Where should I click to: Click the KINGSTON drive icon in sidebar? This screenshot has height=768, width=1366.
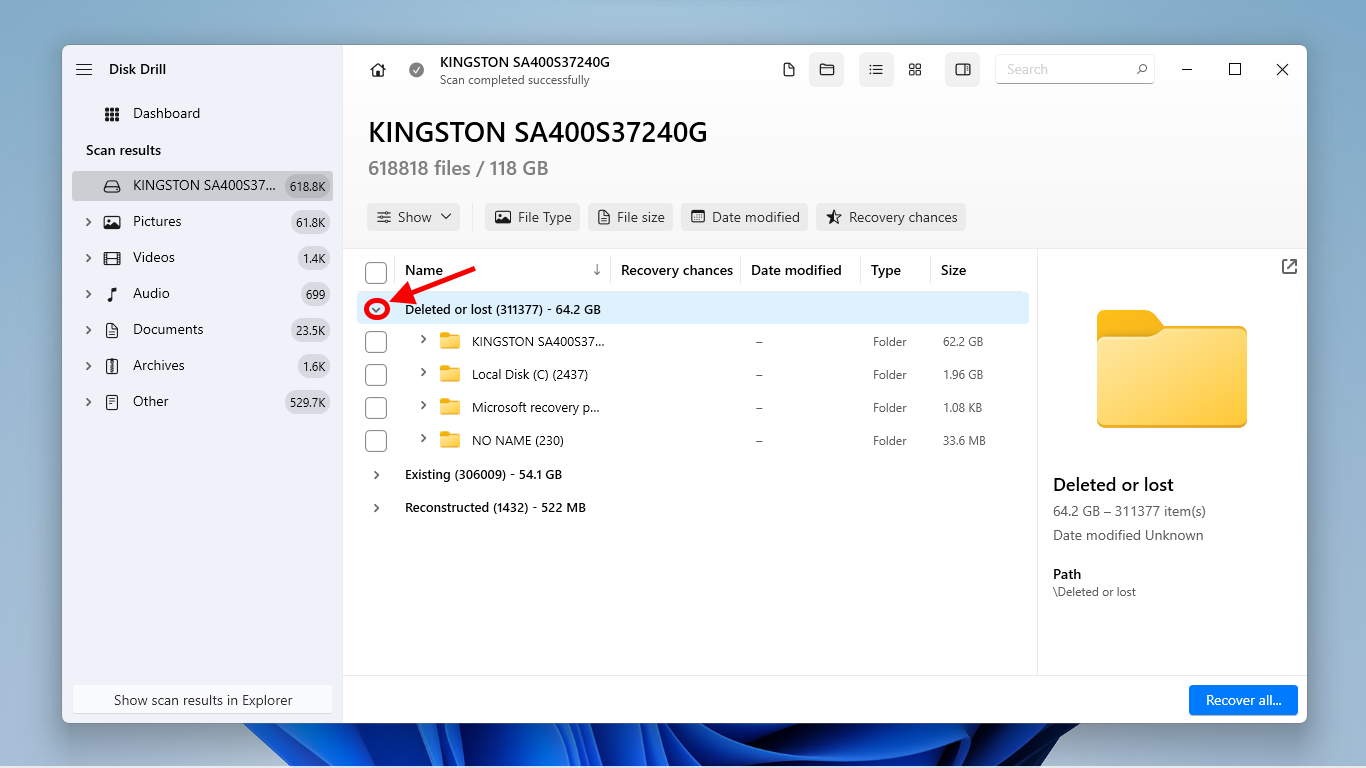point(112,186)
